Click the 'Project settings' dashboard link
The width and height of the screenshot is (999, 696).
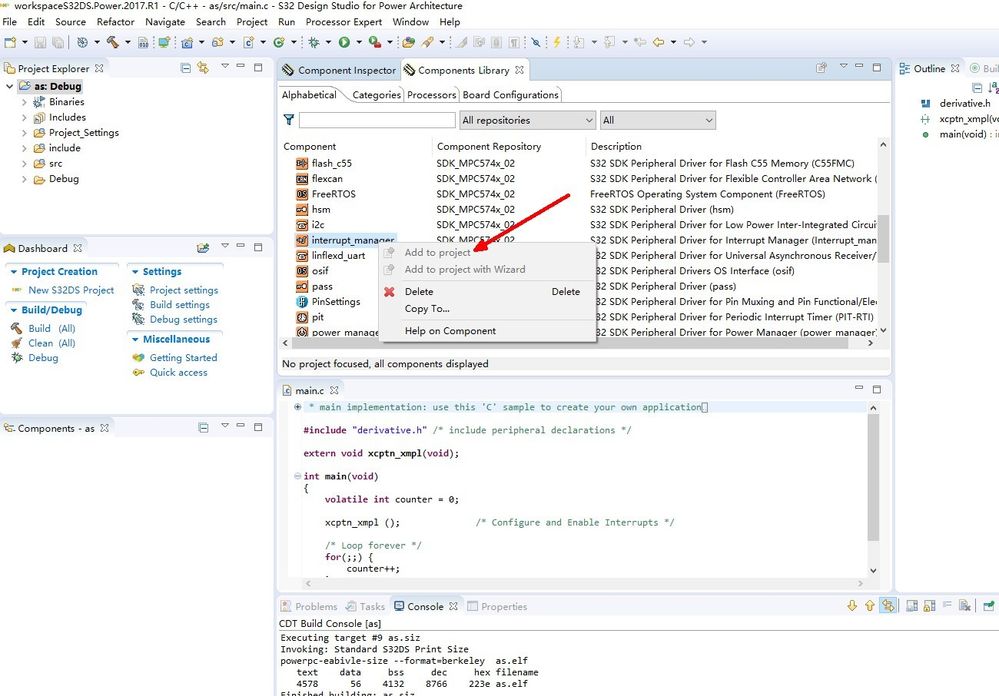[x=183, y=290]
